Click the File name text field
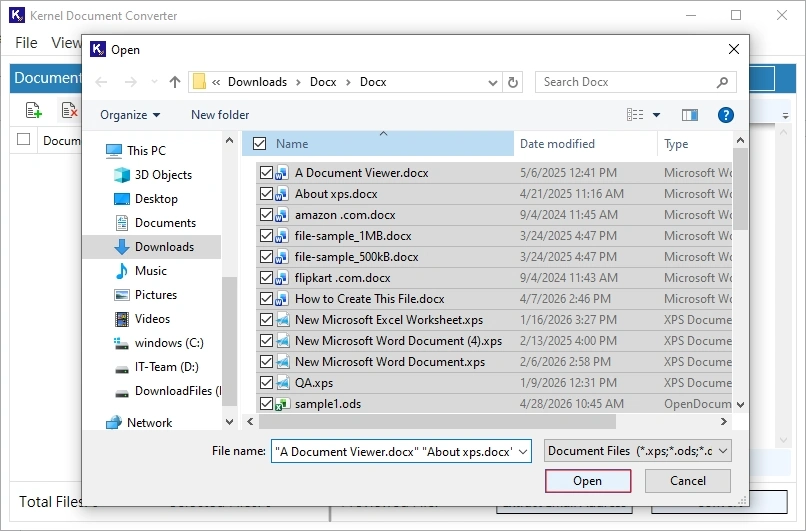The width and height of the screenshot is (806, 531). point(394,452)
